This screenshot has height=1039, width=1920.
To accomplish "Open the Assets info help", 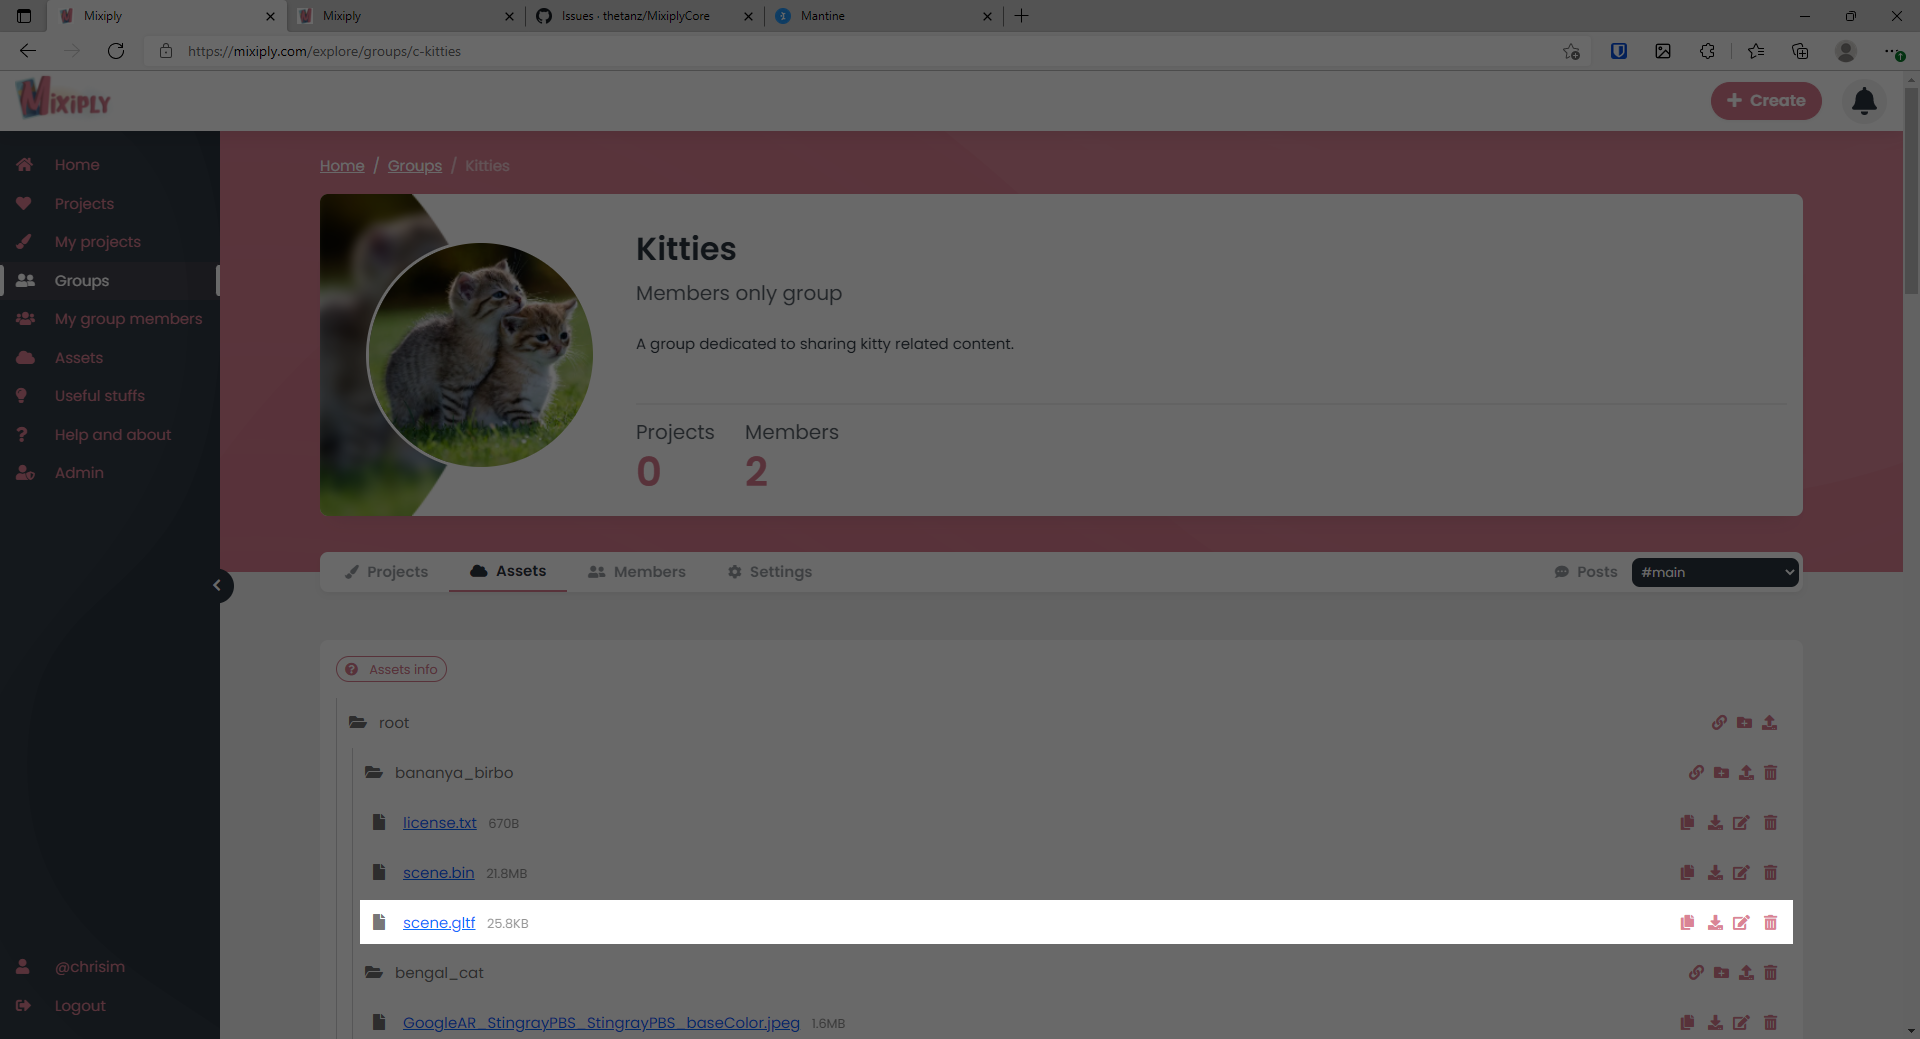I will 391,669.
